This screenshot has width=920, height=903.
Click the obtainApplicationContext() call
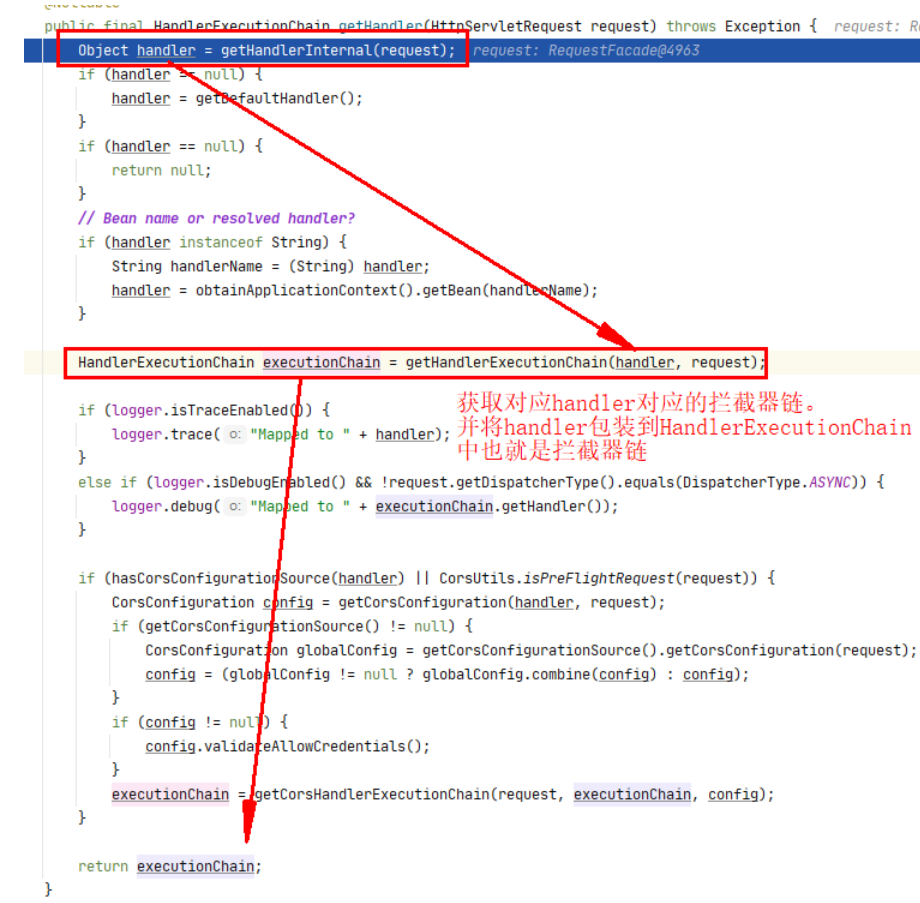tap(305, 290)
